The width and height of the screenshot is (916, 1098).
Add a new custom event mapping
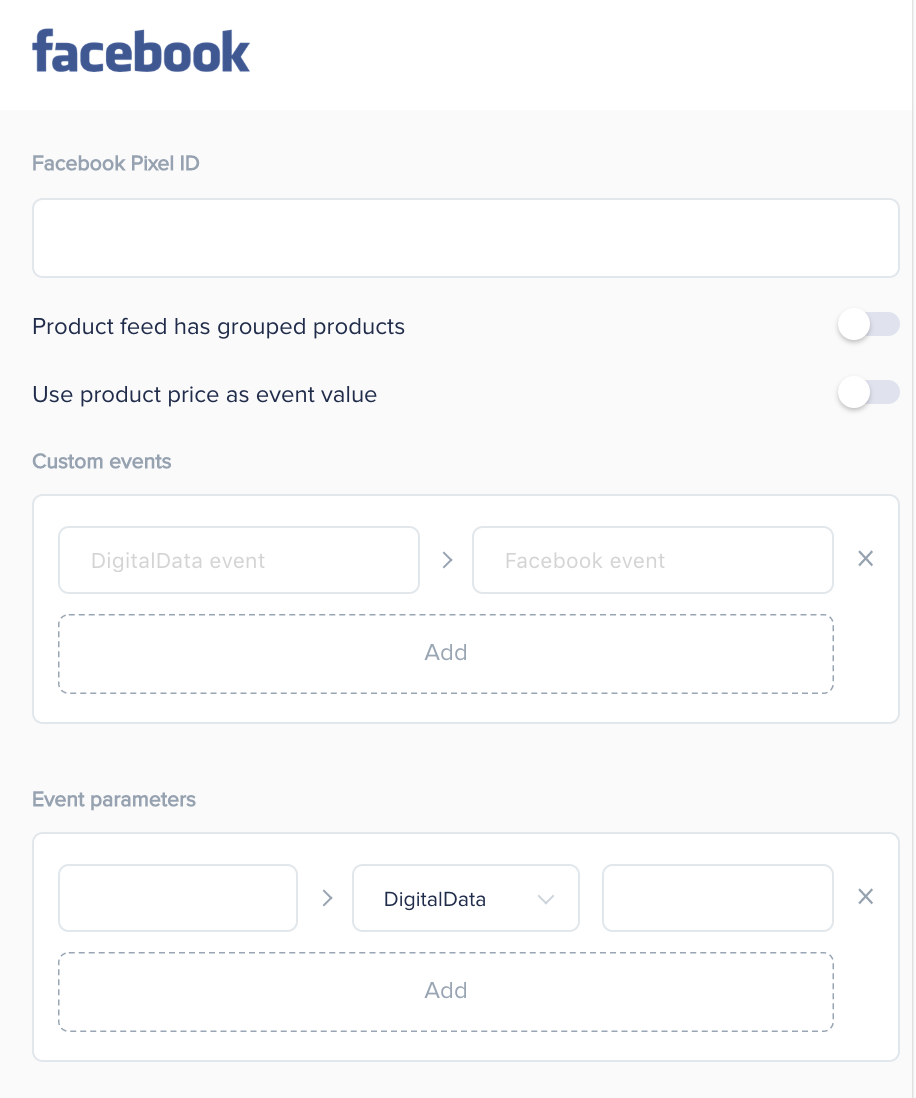point(446,654)
